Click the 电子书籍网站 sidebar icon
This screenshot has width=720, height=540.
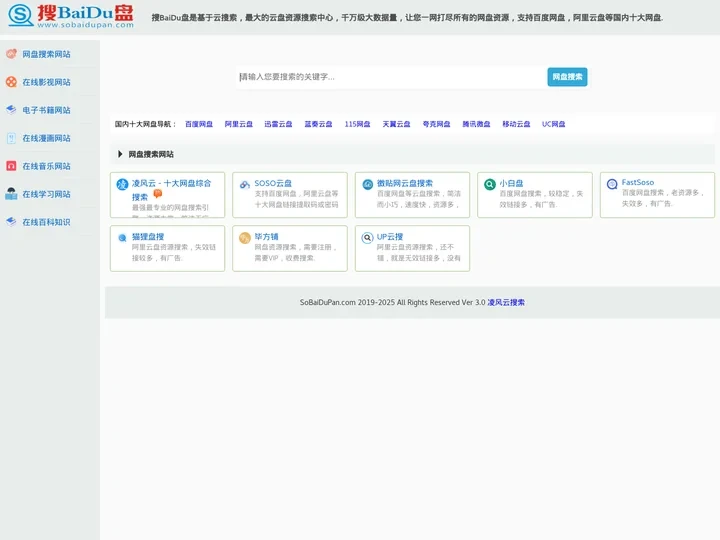point(11,110)
